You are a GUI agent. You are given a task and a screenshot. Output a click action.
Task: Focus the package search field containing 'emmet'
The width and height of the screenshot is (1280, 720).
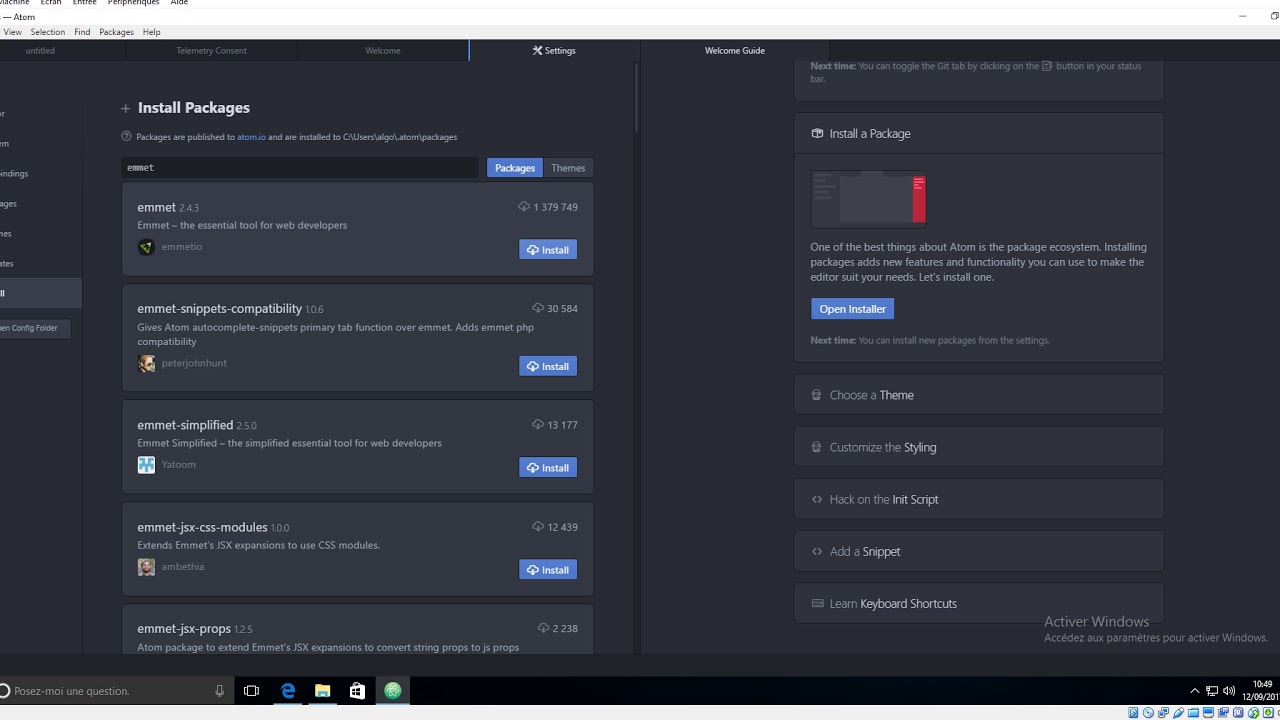click(301, 168)
